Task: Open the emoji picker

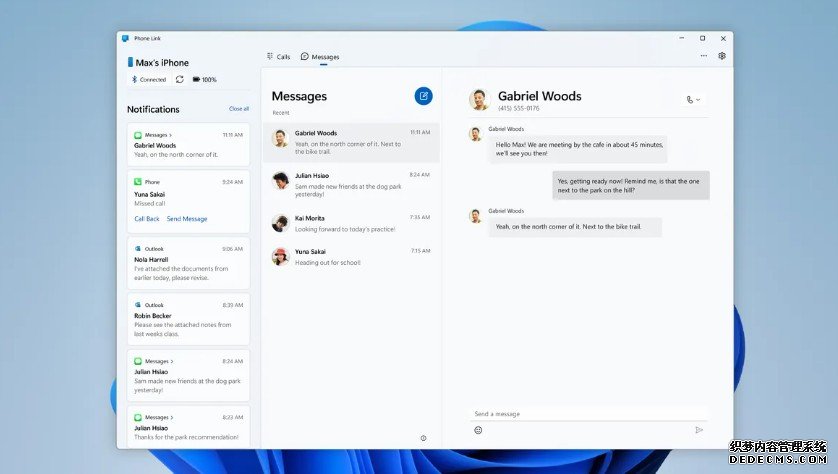Action: coord(478,430)
